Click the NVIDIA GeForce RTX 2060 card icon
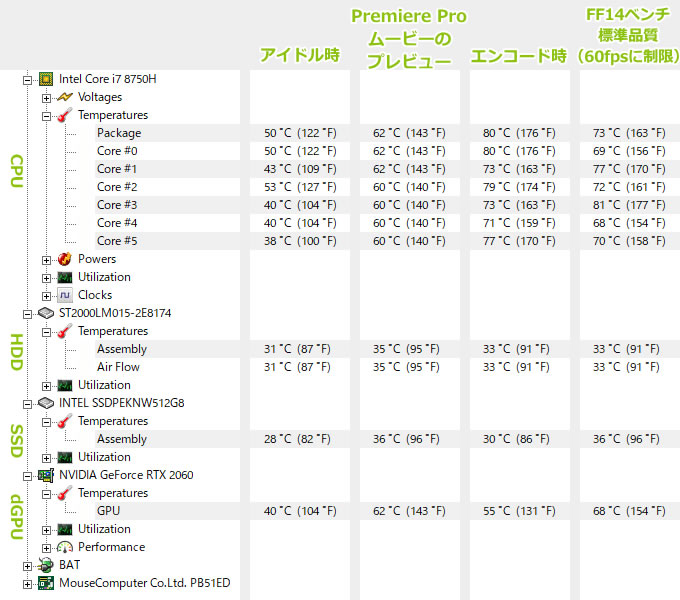 pyautogui.click(x=45, y=475)
